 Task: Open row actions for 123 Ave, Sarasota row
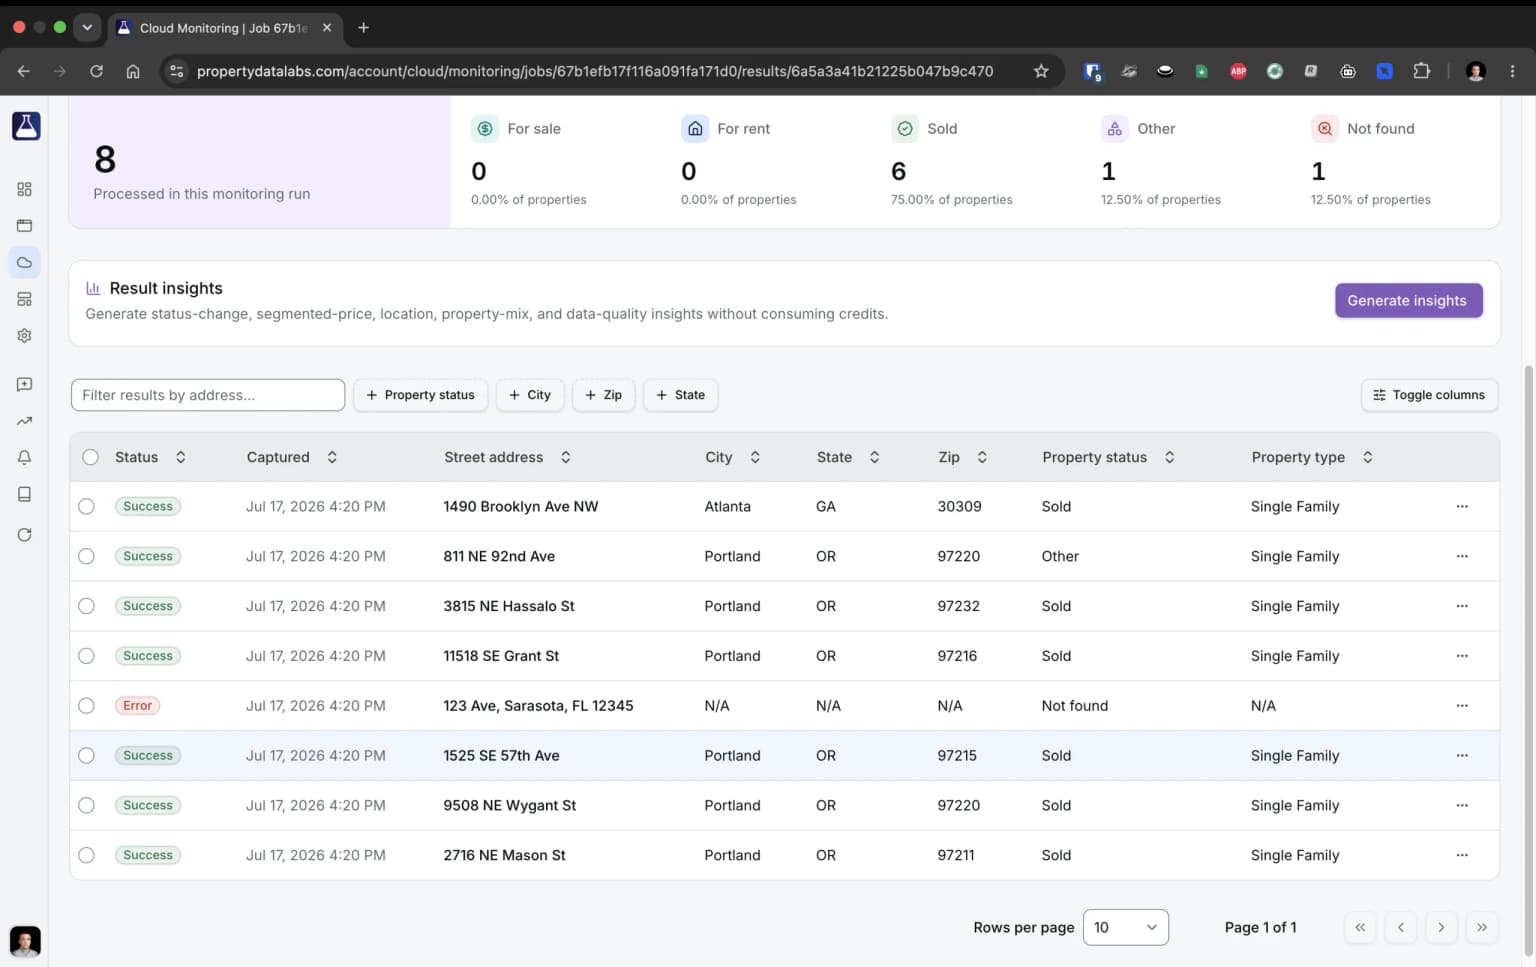[1462, 705]
